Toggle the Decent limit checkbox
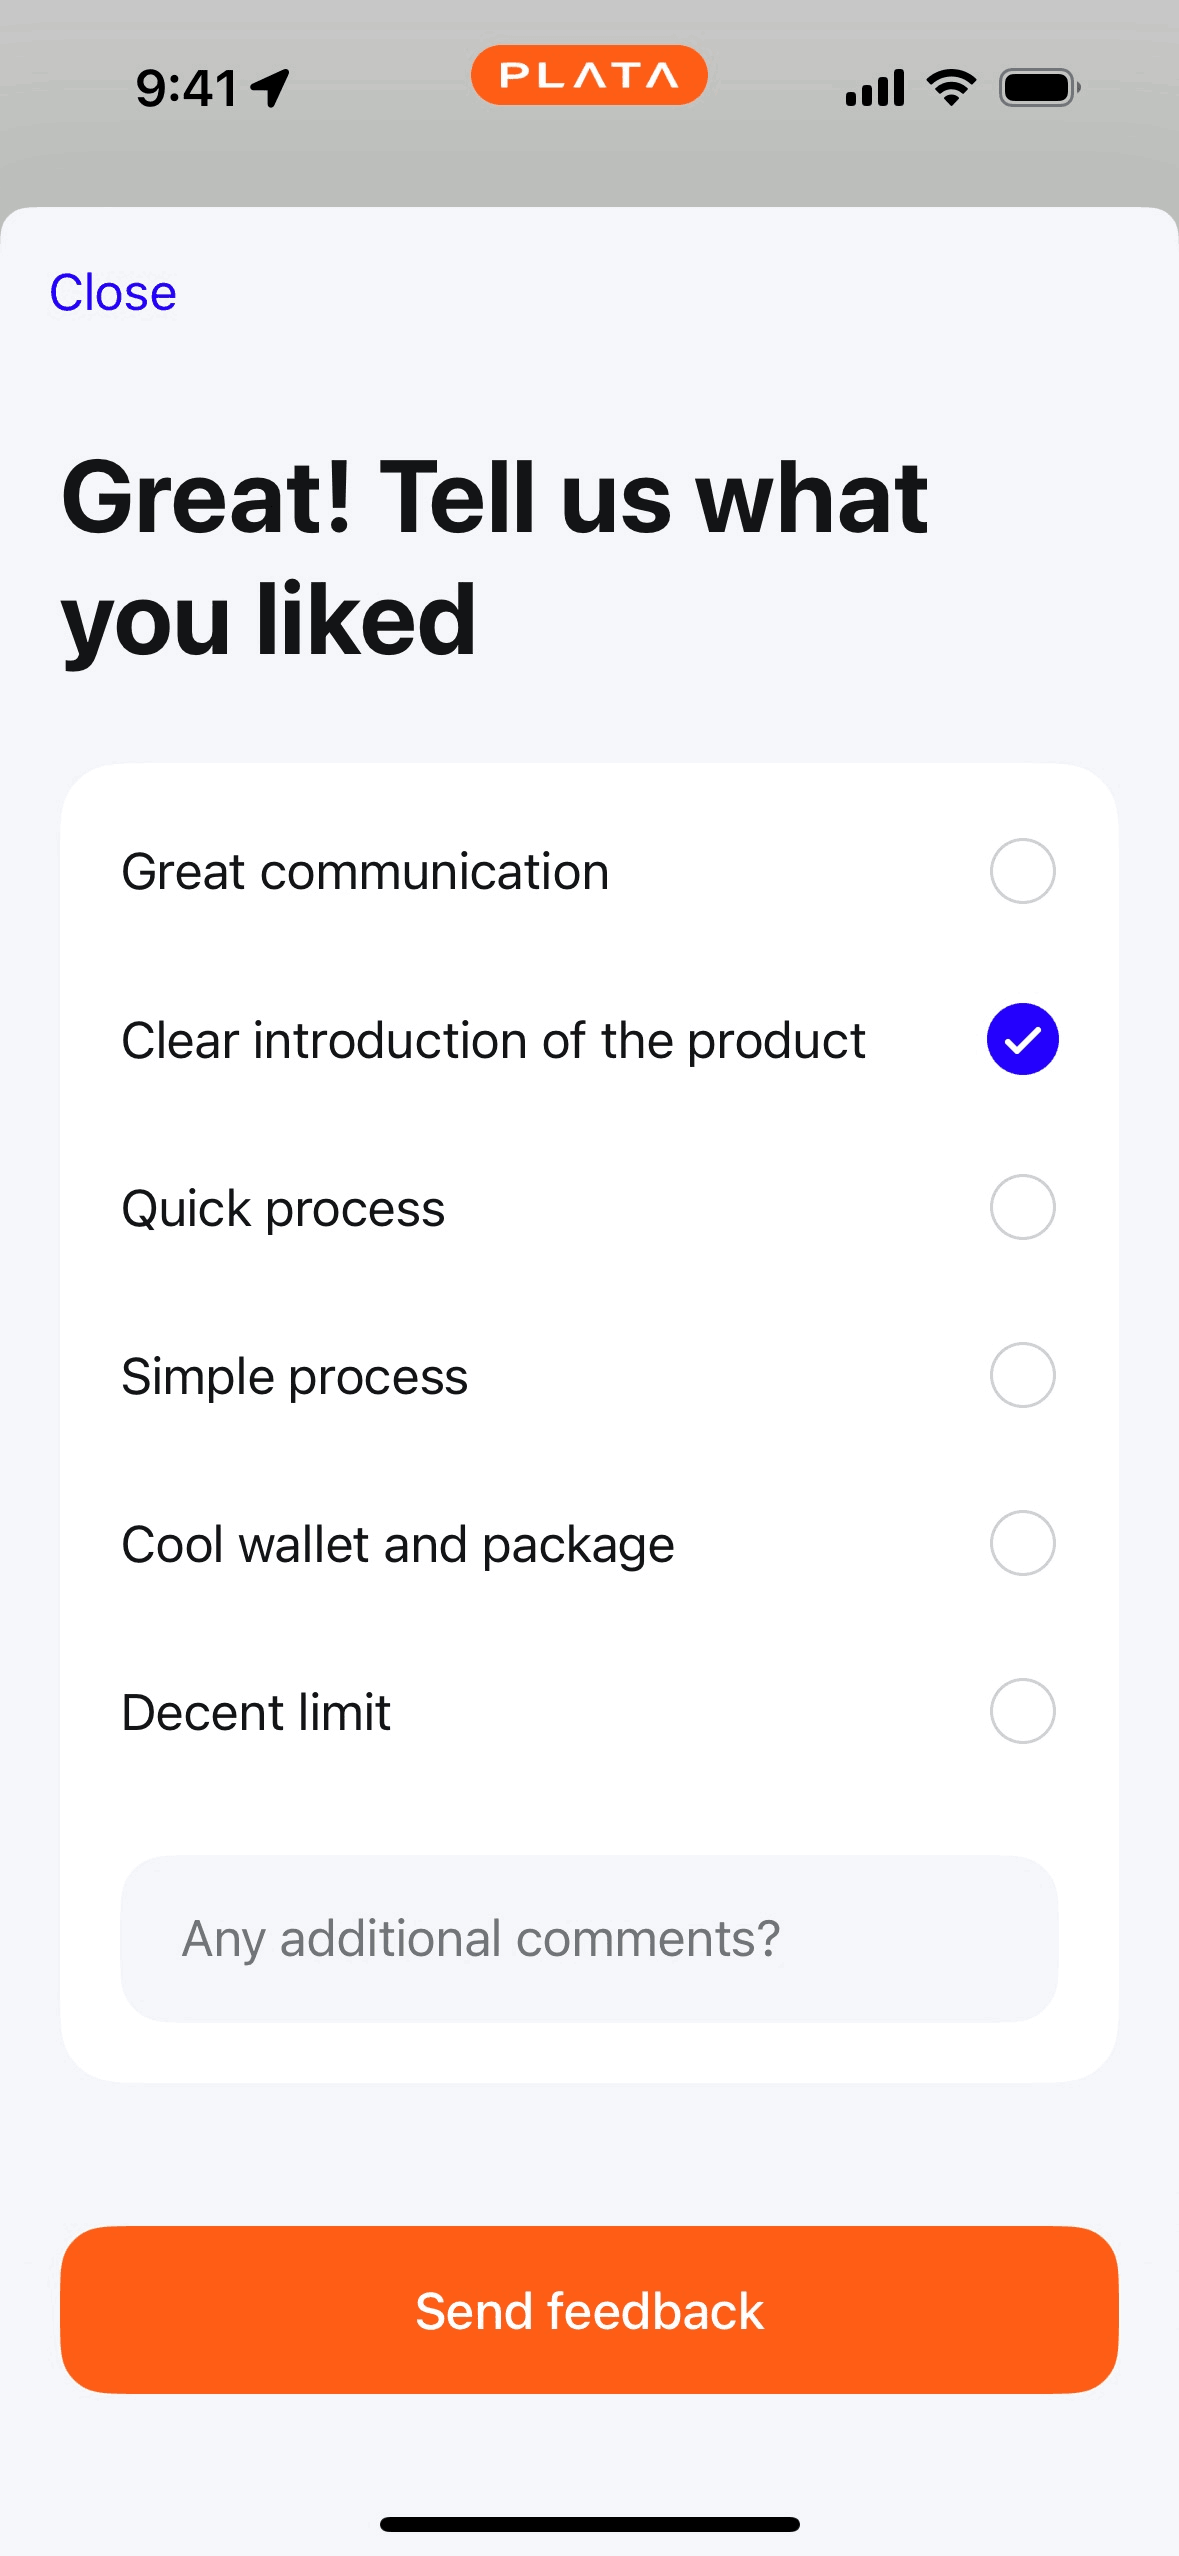The image size is (1179, 2556). tap(1022, 1711)
